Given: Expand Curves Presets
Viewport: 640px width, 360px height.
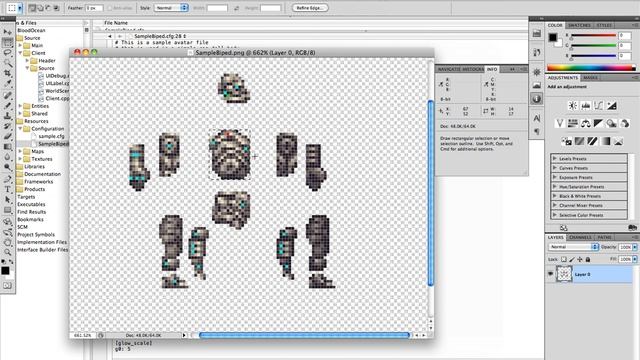Looking at the screenshot, I should (555, 168).
